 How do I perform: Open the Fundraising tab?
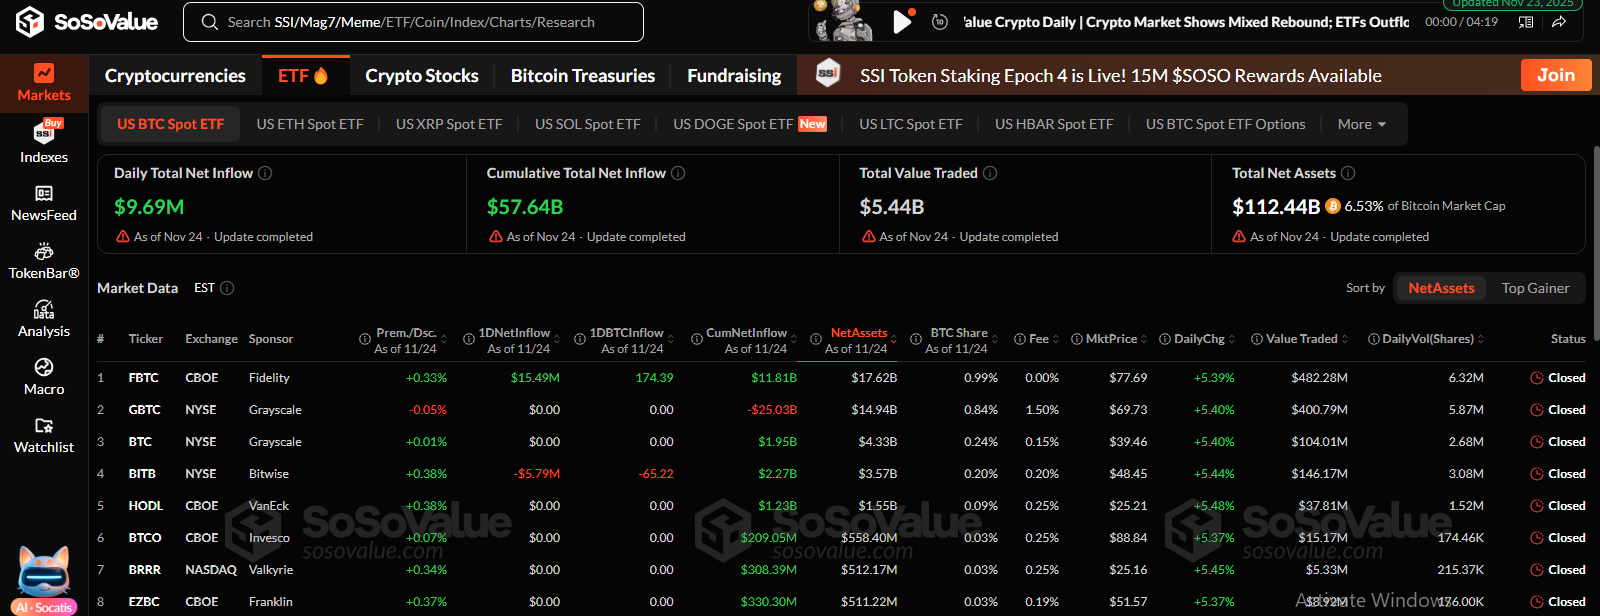coord(734,76)
